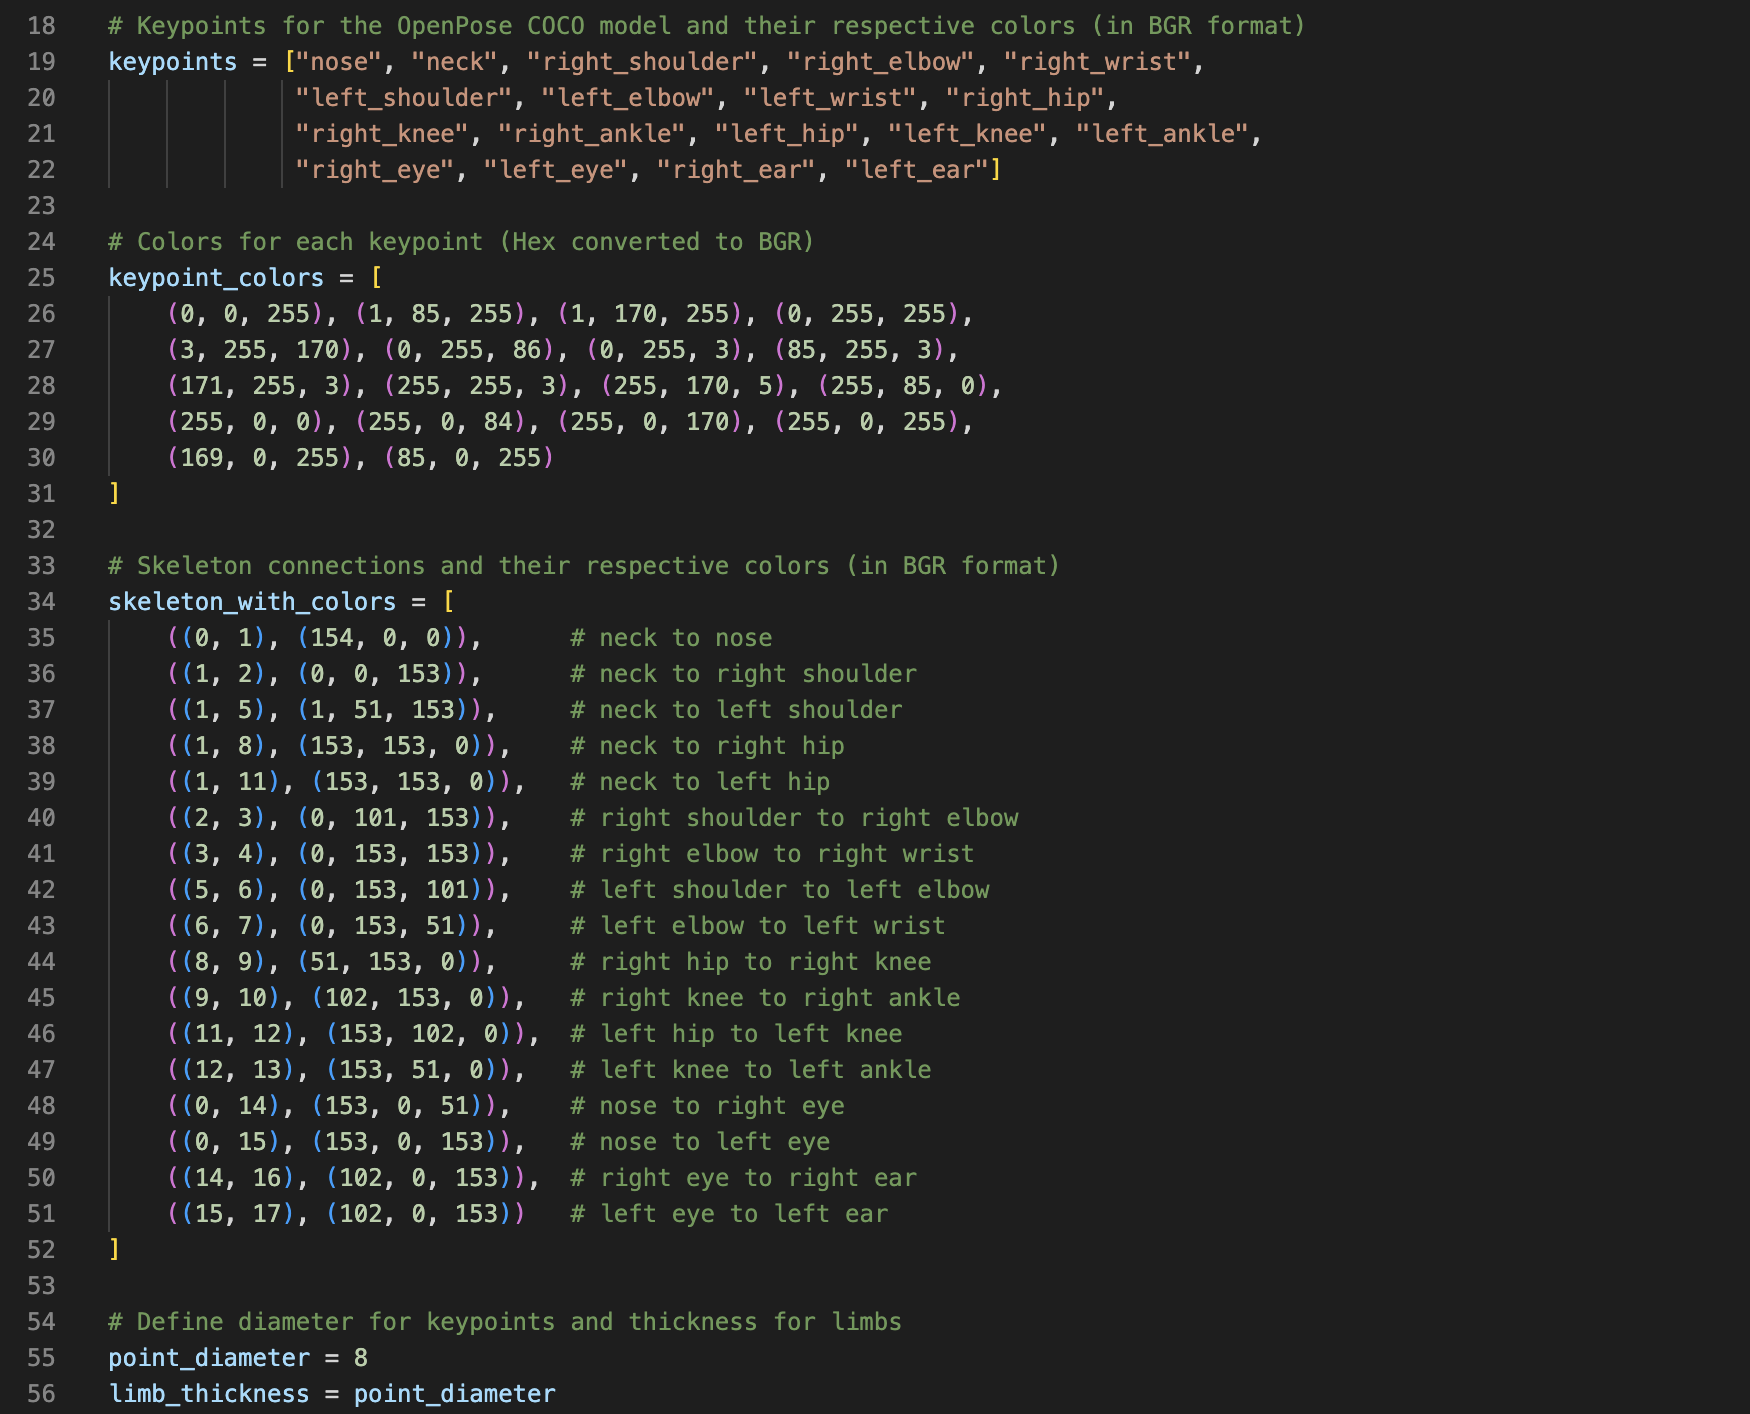Click the "left_ankle" string
This screenshot has width=1750, height=1414.
click(x=1162, y=134)
